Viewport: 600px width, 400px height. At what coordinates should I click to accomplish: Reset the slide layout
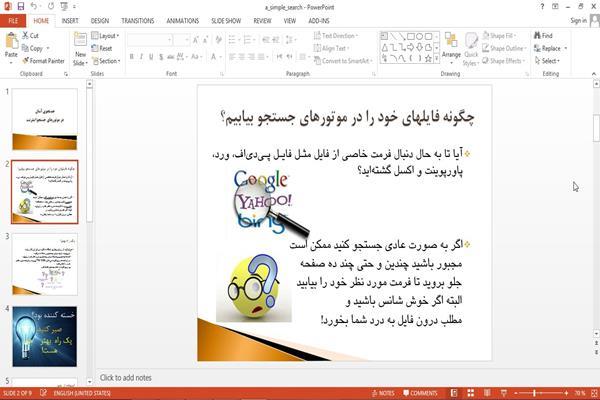pyautogui.click(x=102, y=48)
